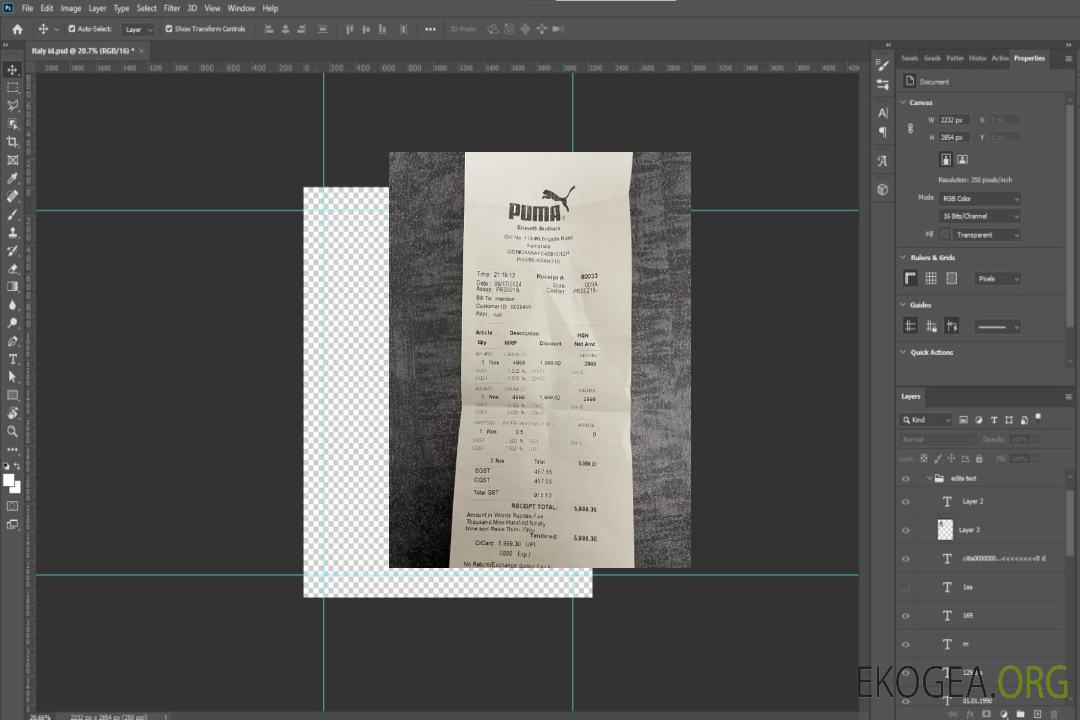Set canvas to portrait orientation
Image resolution: width=1080 pixels, height=720 pixels.
pos(946,160)
